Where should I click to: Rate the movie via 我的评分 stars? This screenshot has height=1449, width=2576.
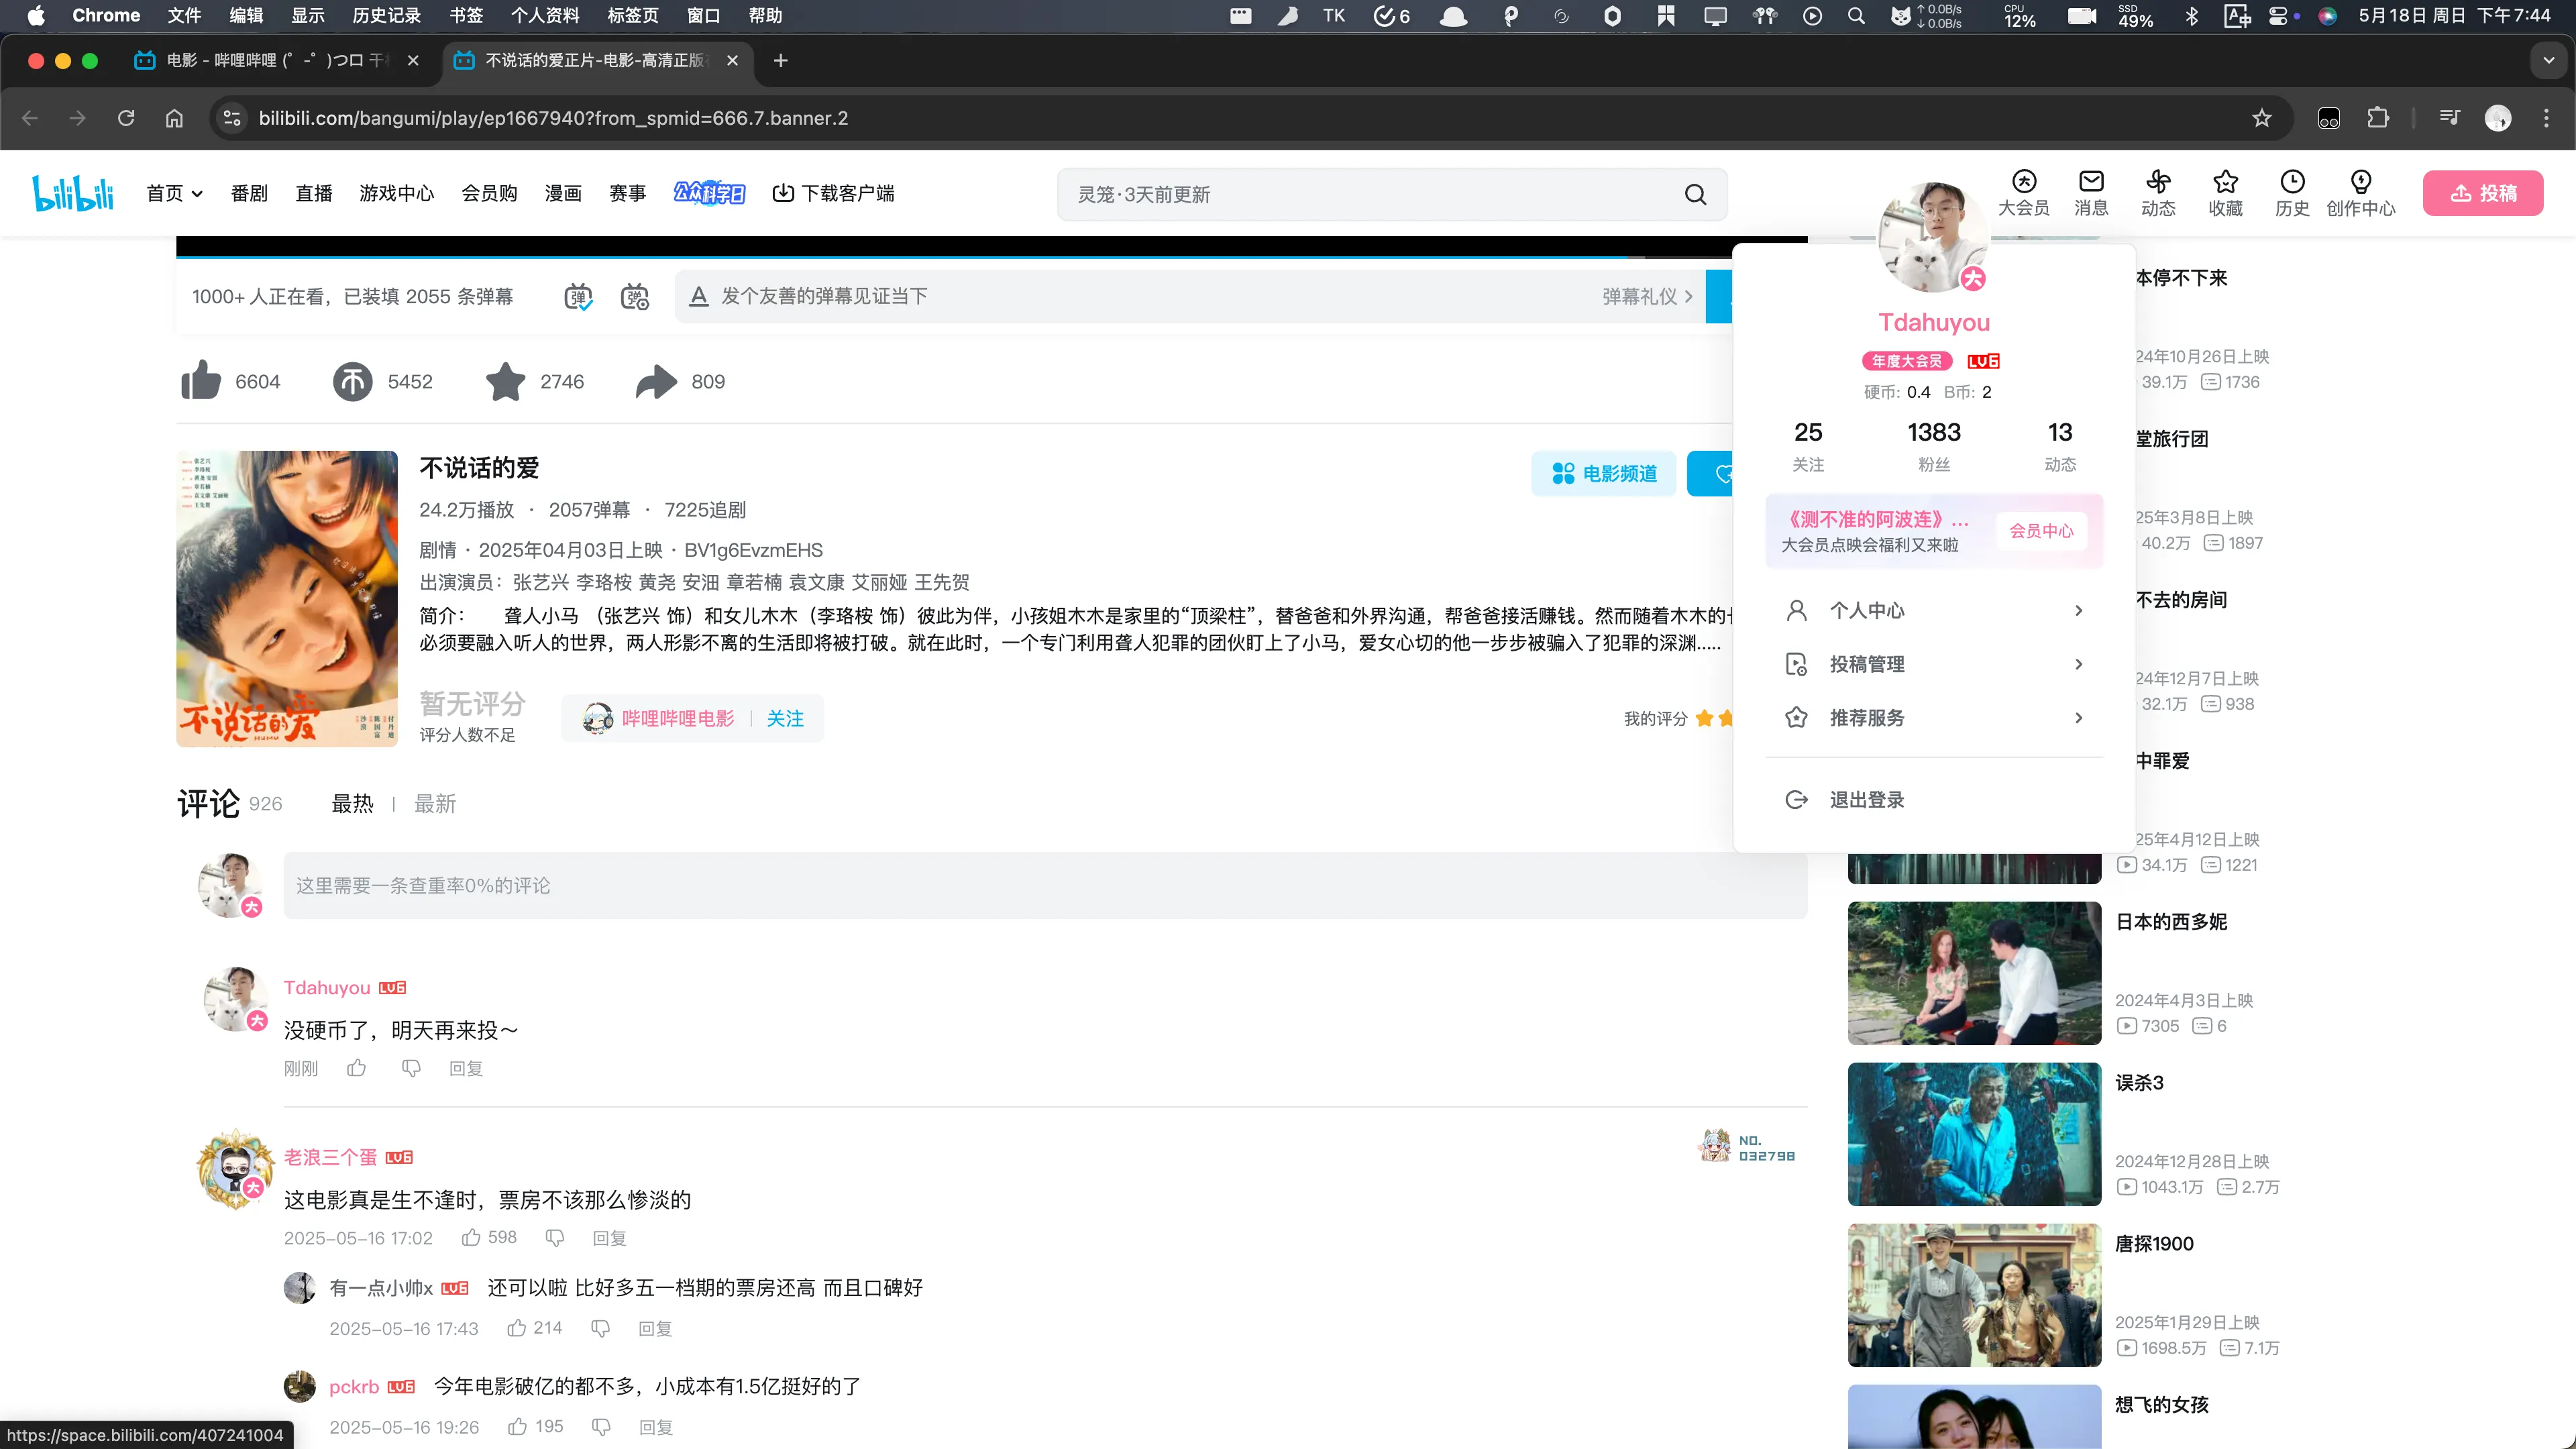pos(1704,718)
